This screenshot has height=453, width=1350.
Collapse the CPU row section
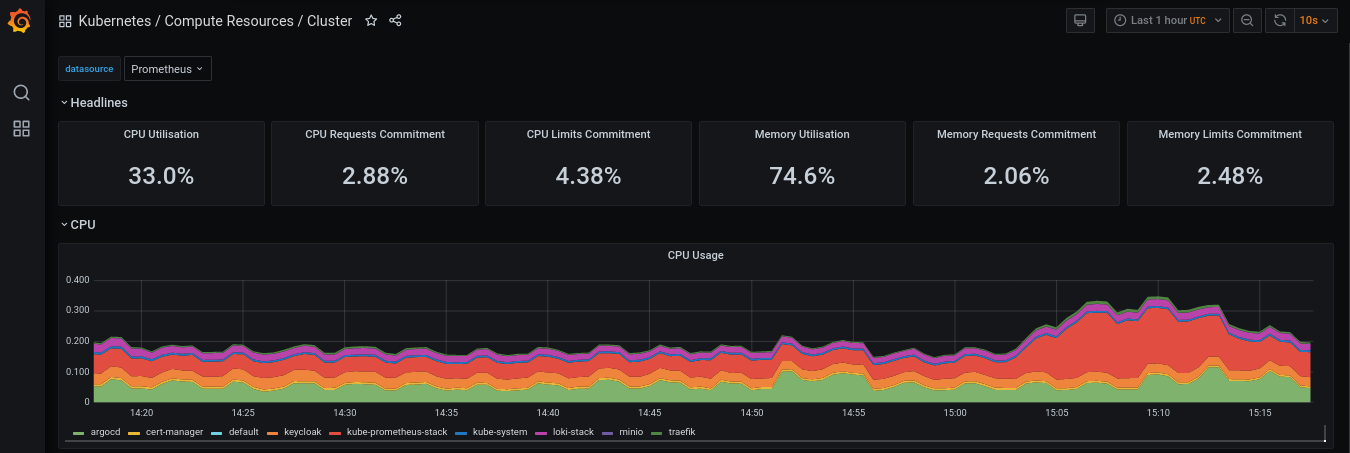click(82, 225)
